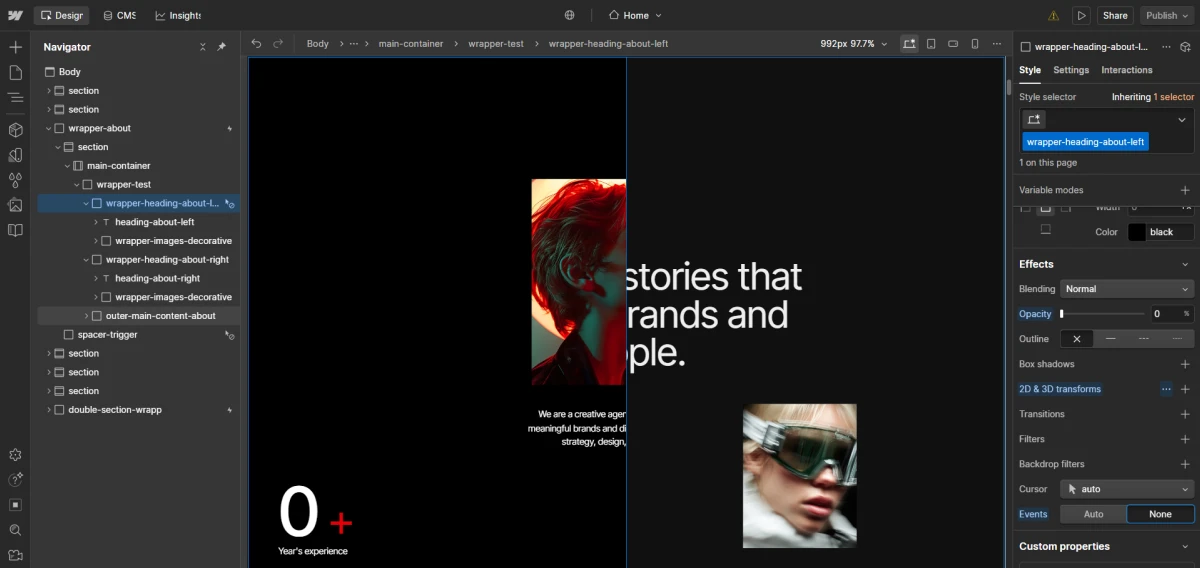Select the Style tab

1030,70
